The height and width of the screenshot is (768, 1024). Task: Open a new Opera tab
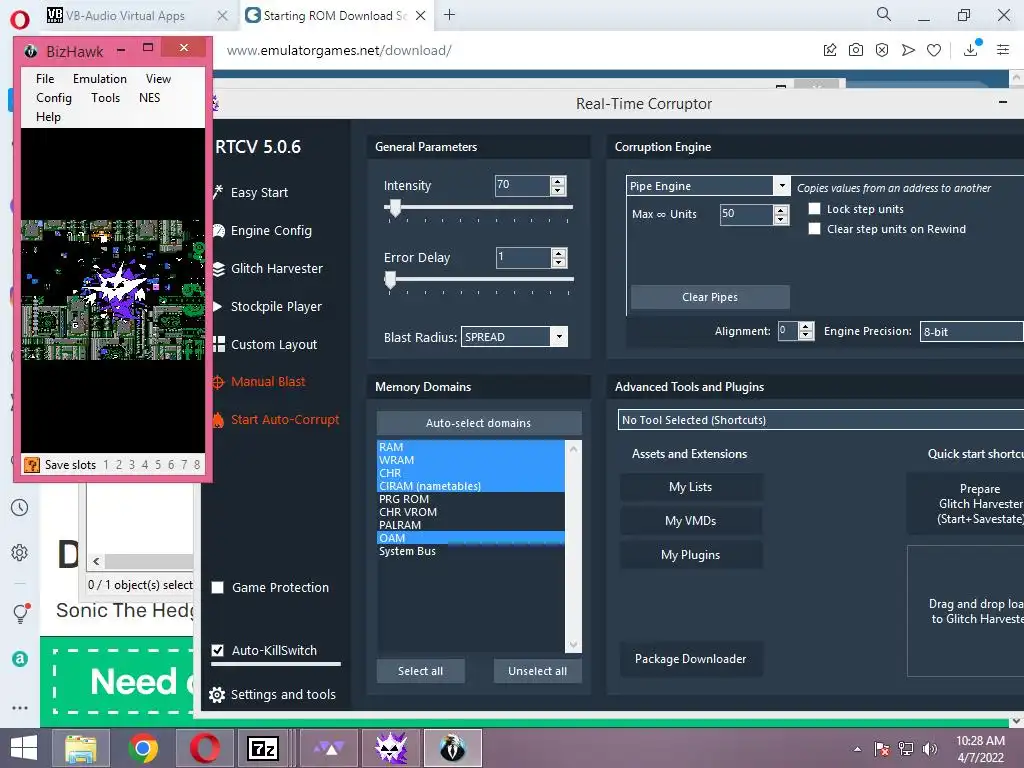[449, 14]
